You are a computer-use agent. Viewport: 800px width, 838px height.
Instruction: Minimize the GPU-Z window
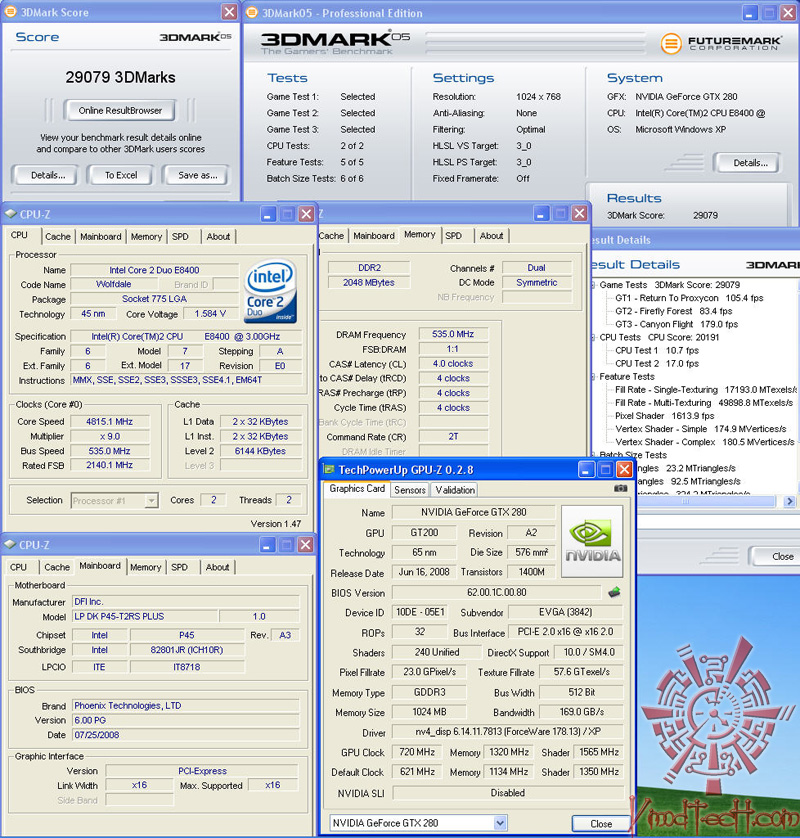[x=586, y=470]
